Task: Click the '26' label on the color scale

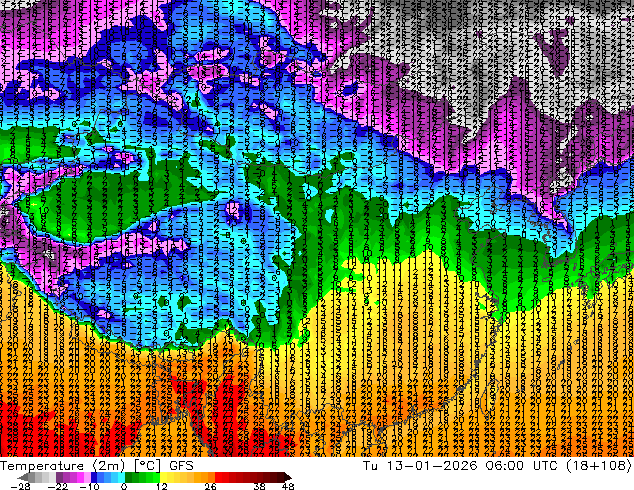Action: coord(210,486)
